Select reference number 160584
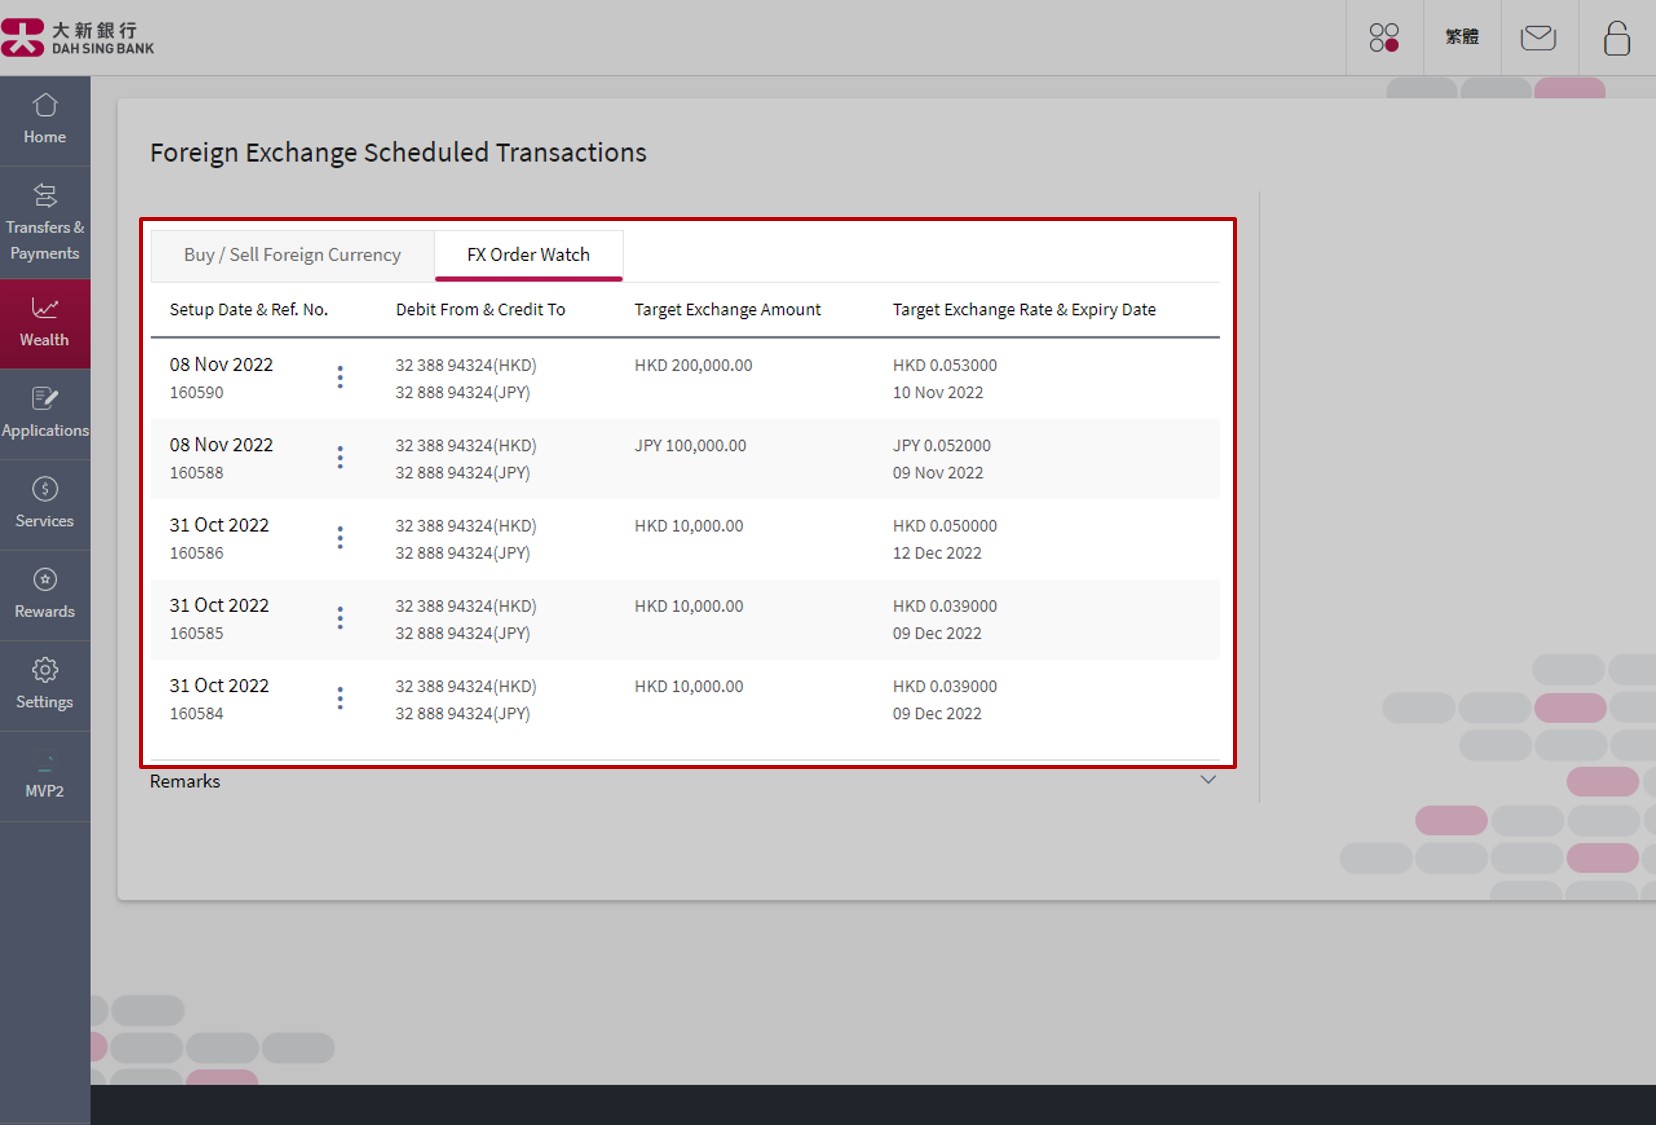The image size is (1656, 1125). pos(197,714)
